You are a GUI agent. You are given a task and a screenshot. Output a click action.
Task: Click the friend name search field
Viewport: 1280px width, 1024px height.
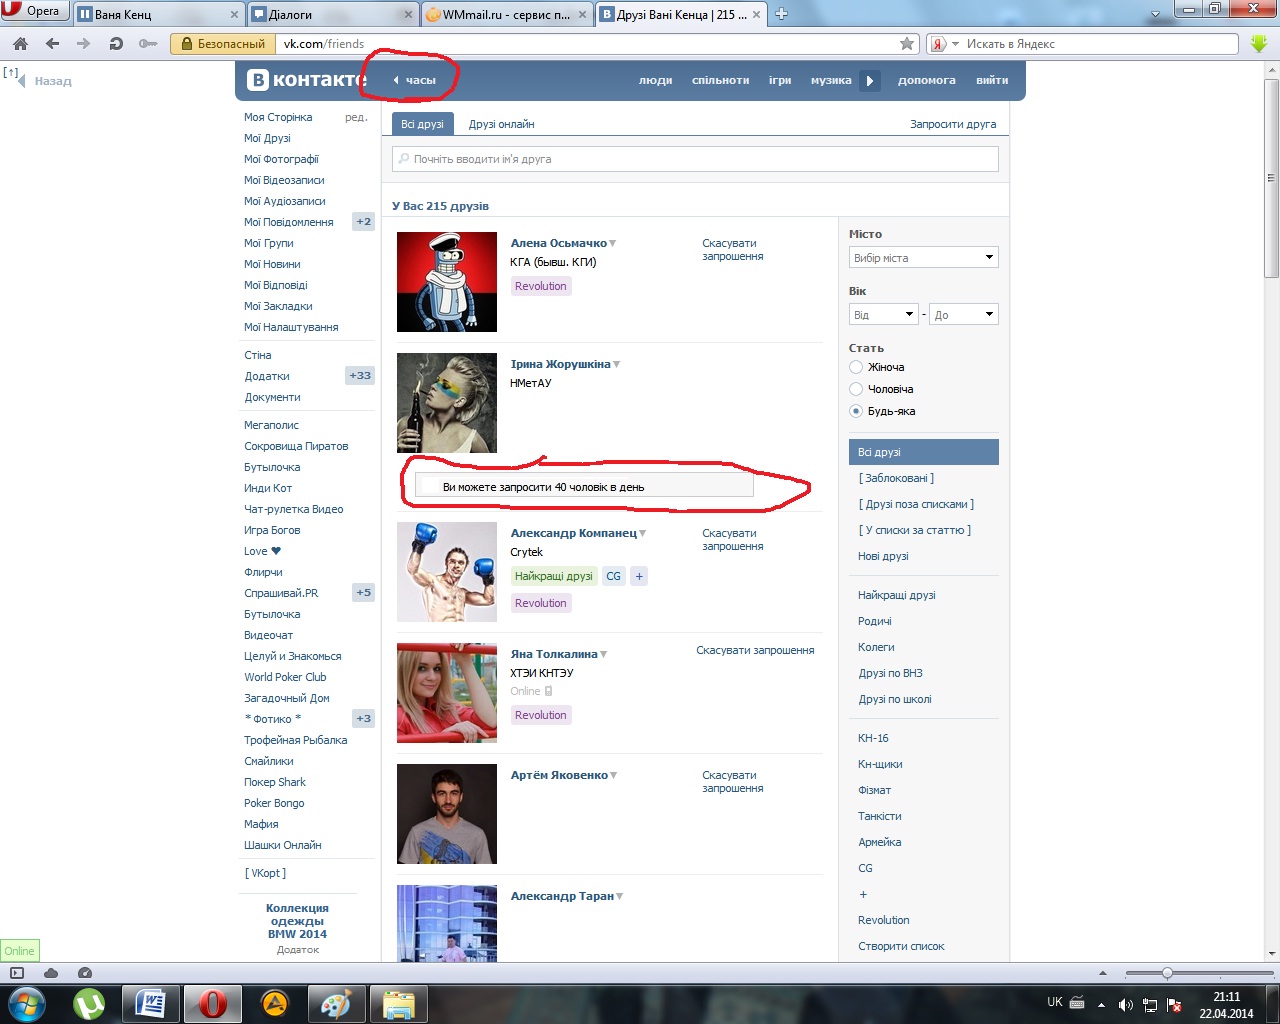pyautogui.click(x=695, y=159)
